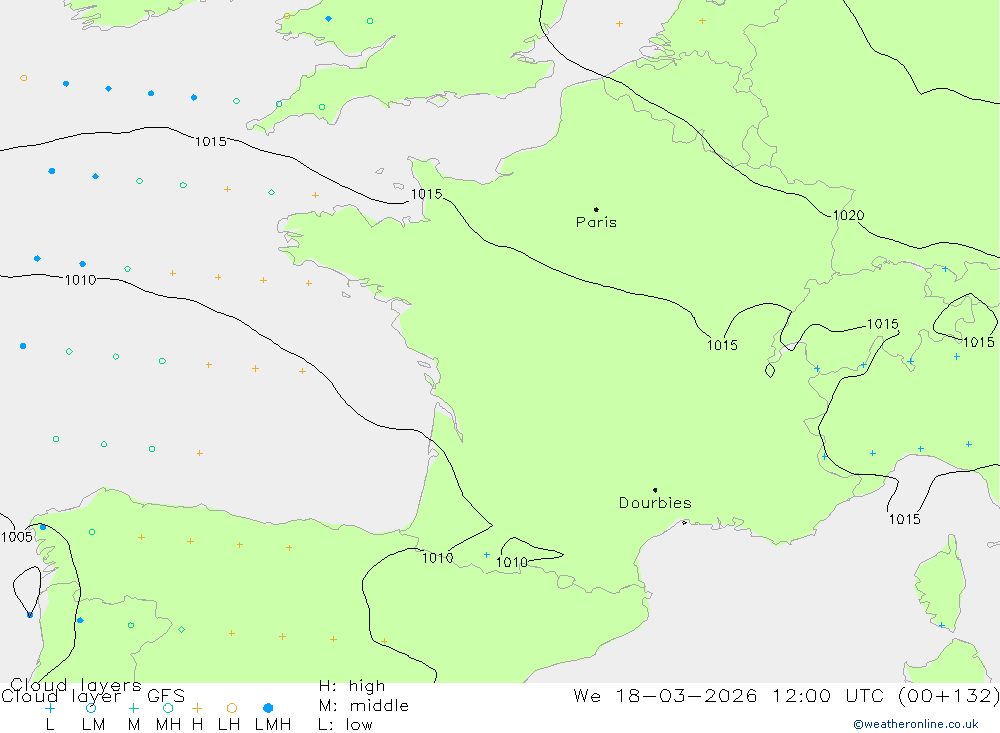Click the 'Paris' city label
Screen dimensions: 1000x733
(596, 222)
